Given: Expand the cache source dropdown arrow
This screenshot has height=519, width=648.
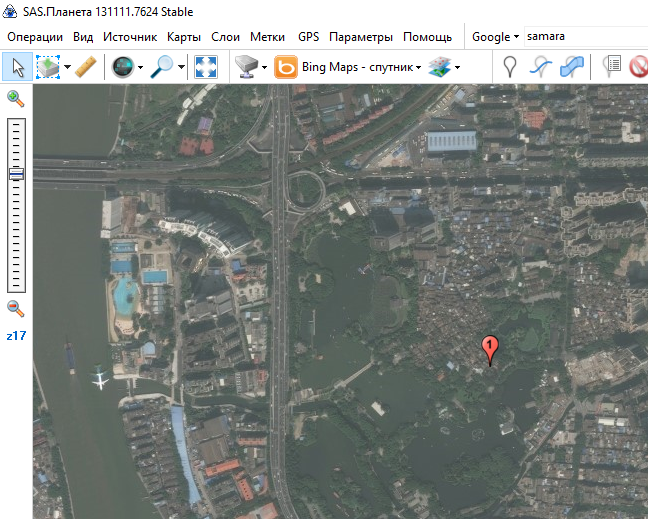Looking at the screenshot, I should [x=264, y=67].
